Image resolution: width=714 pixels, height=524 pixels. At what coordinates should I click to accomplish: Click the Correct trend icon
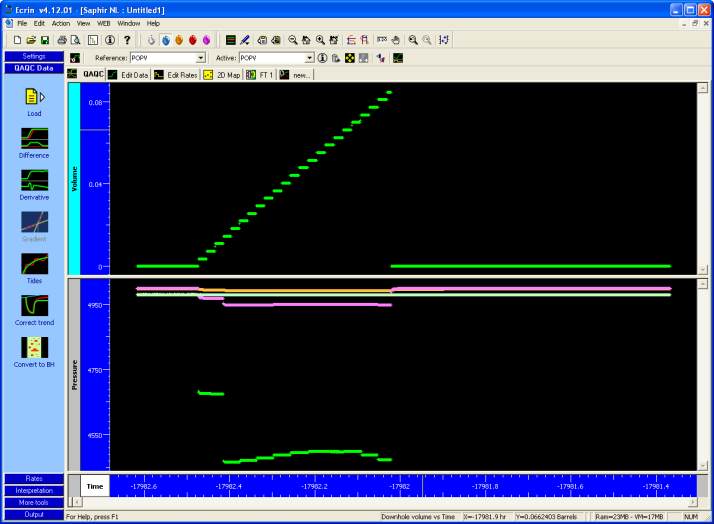[33, 306]
